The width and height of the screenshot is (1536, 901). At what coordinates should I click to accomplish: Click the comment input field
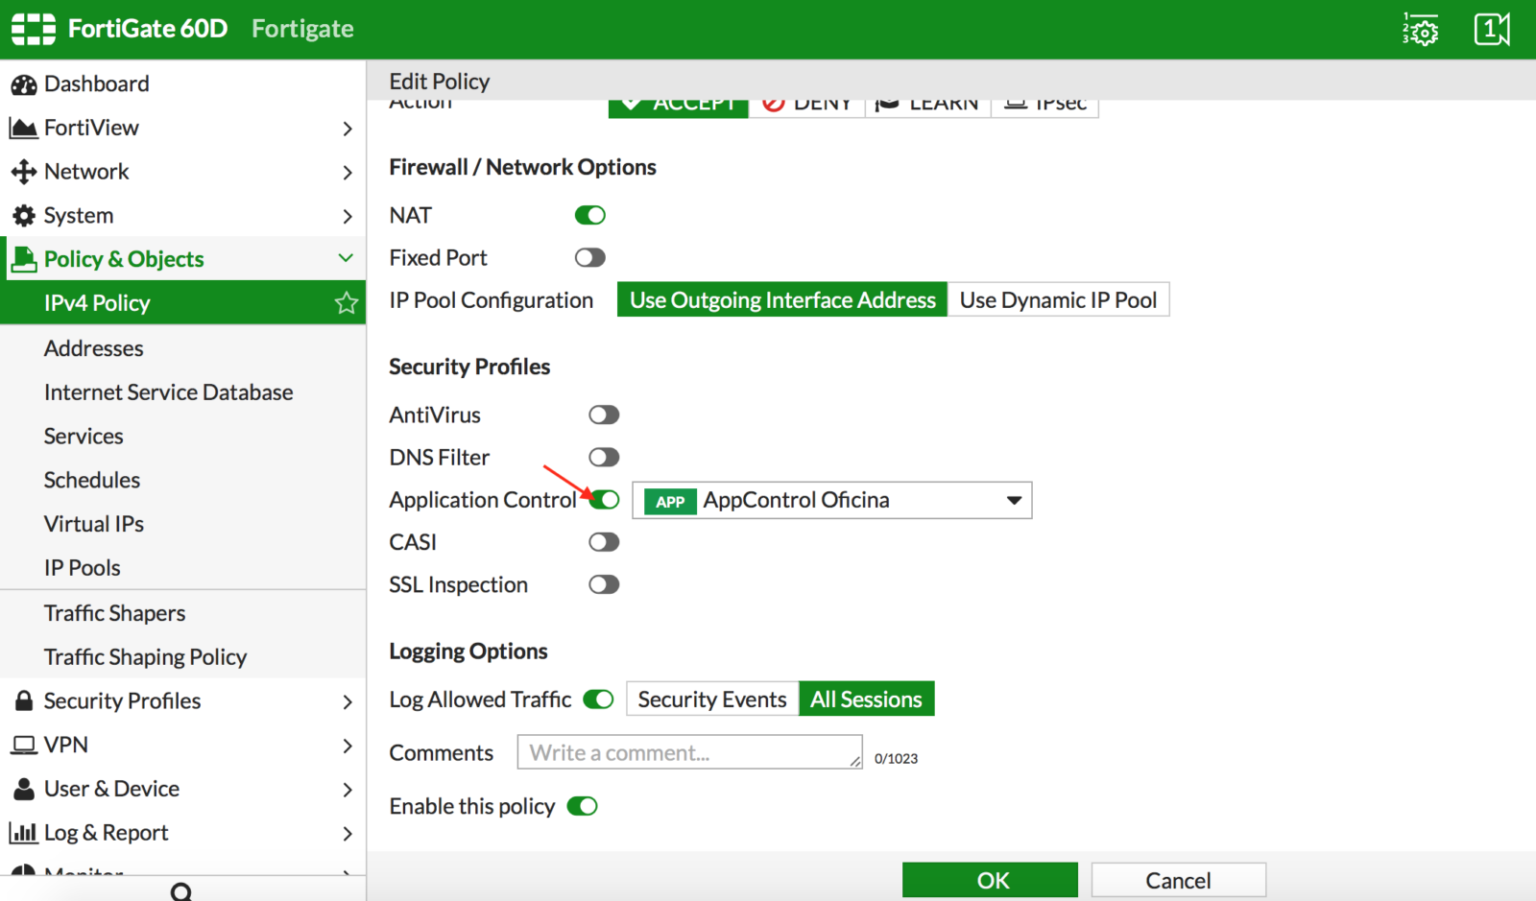pos(688,752)
